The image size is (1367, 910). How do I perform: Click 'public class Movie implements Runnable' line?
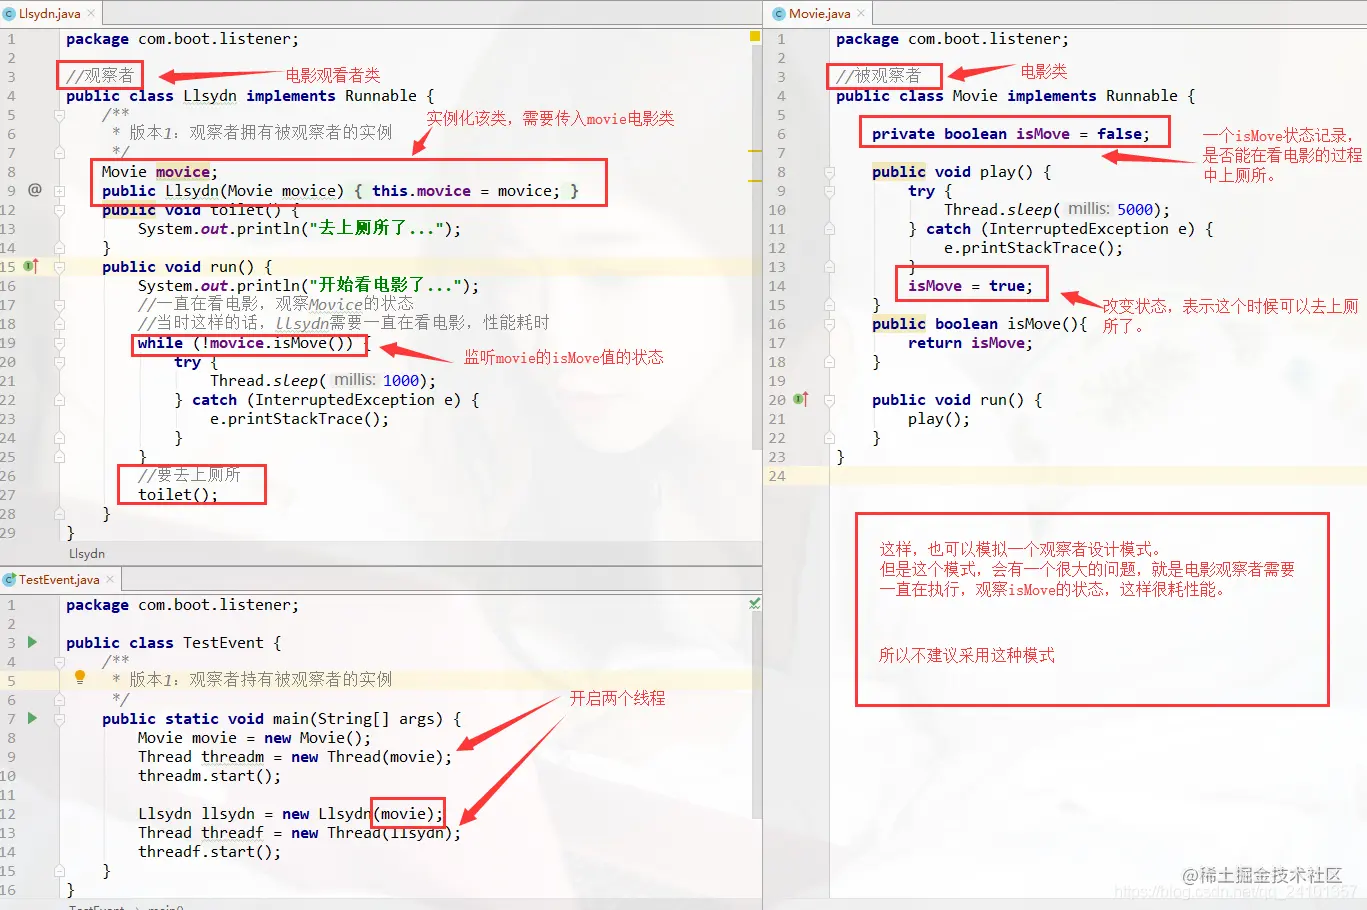[x=1016, y=96]
